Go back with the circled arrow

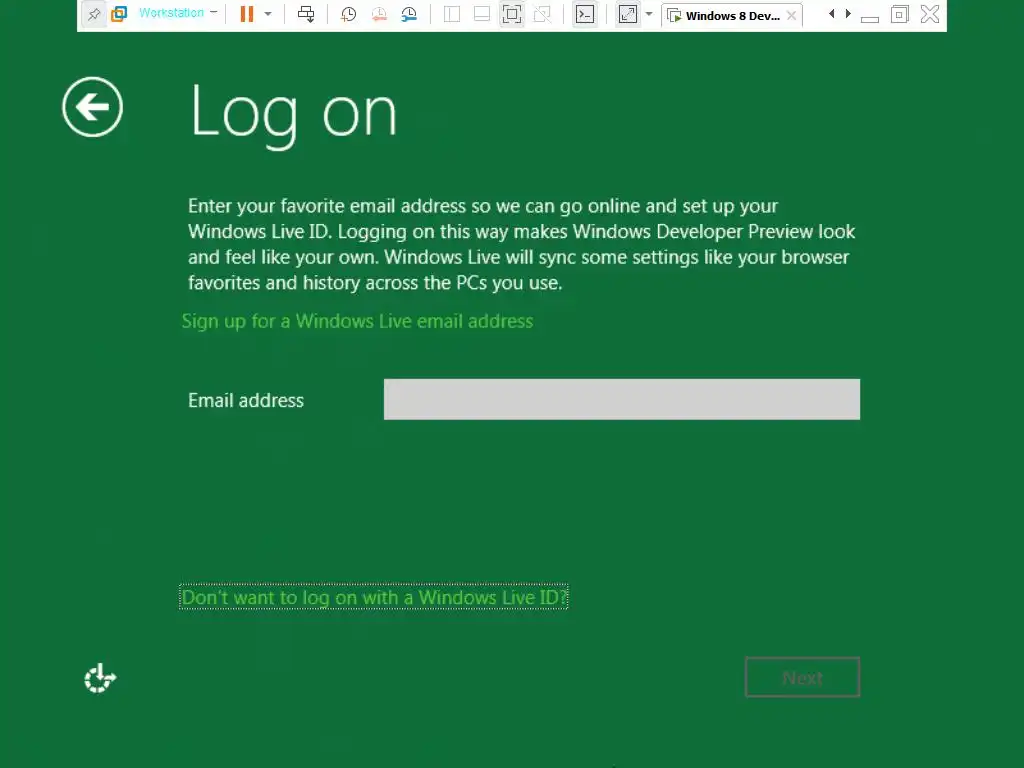92,107
